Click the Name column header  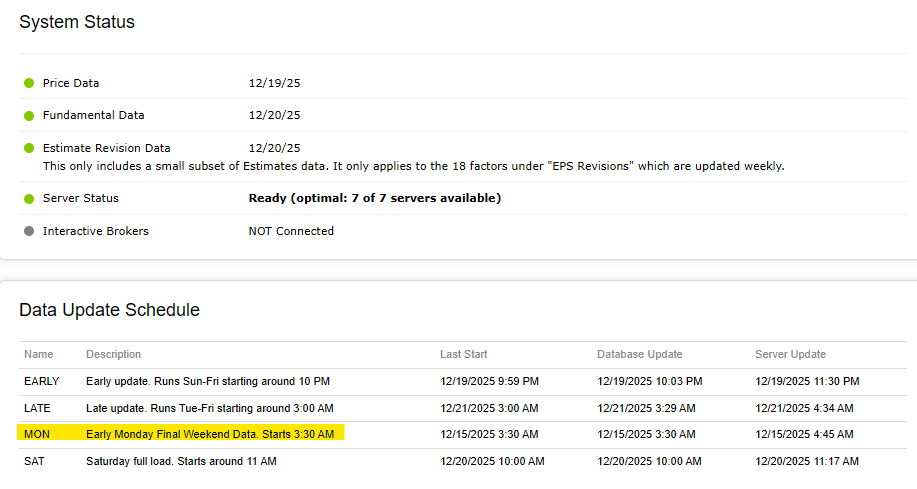(39, 354)
